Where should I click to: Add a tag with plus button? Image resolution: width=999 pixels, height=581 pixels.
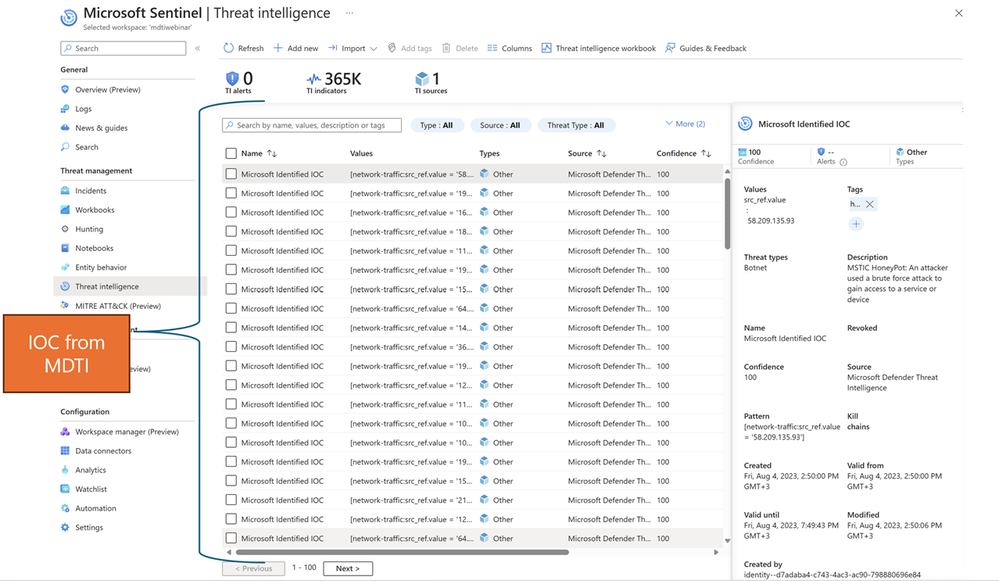[x=856, y=224]
